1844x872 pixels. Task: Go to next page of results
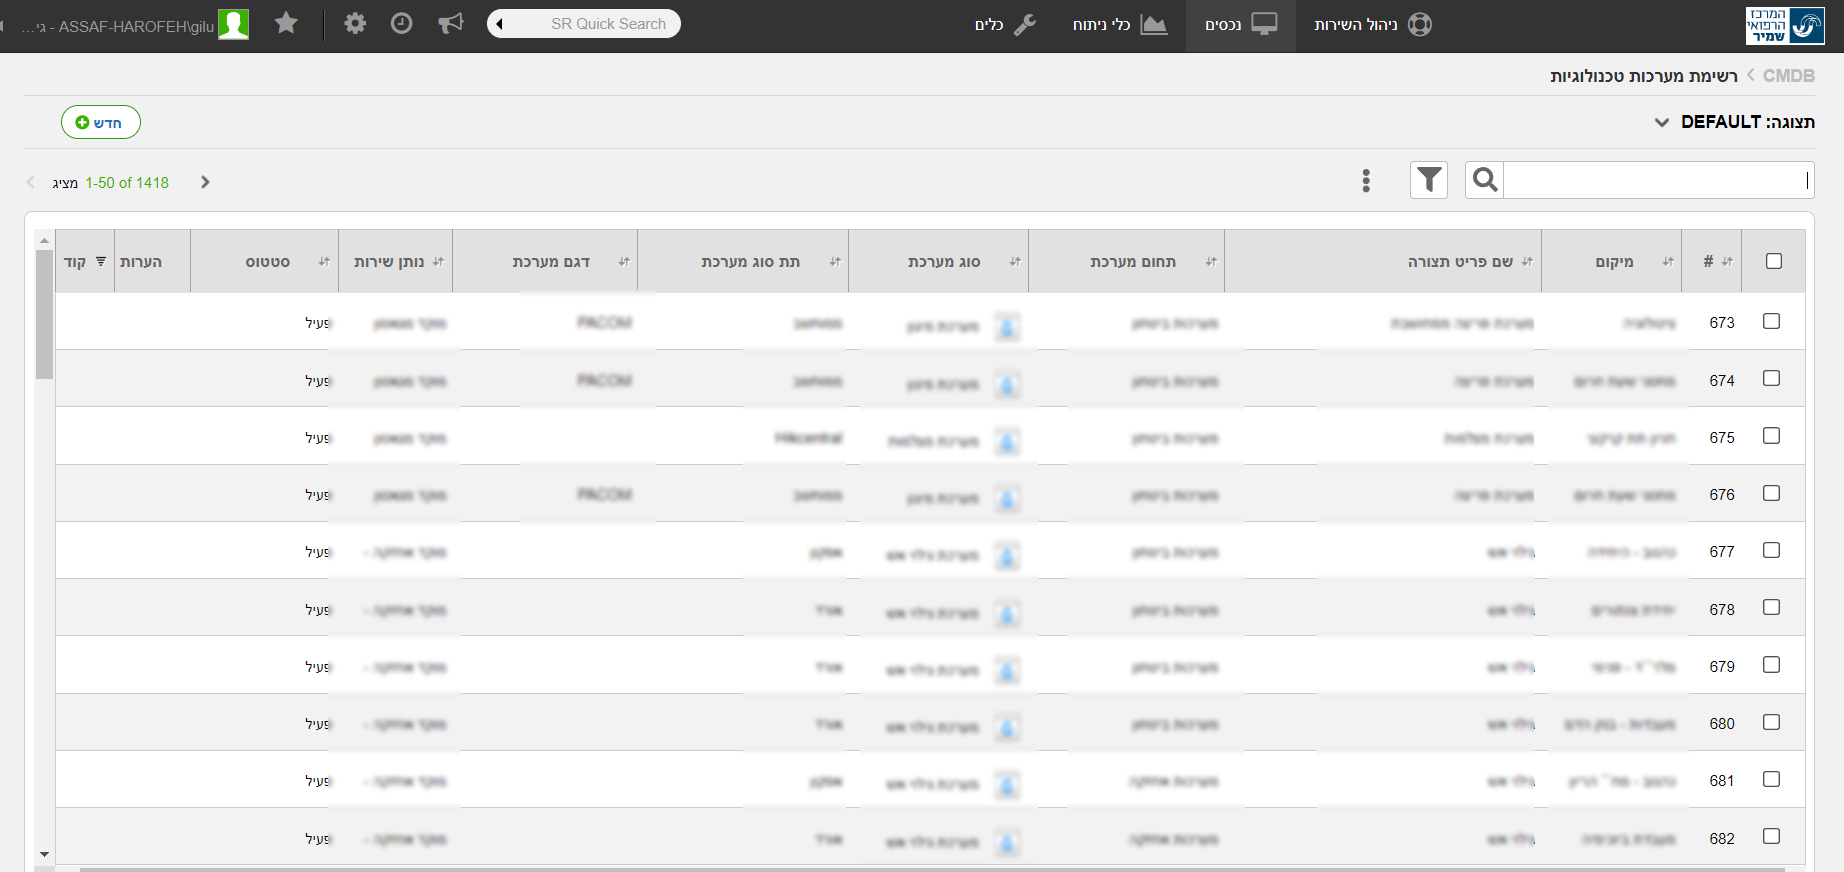tap(205, 182)
